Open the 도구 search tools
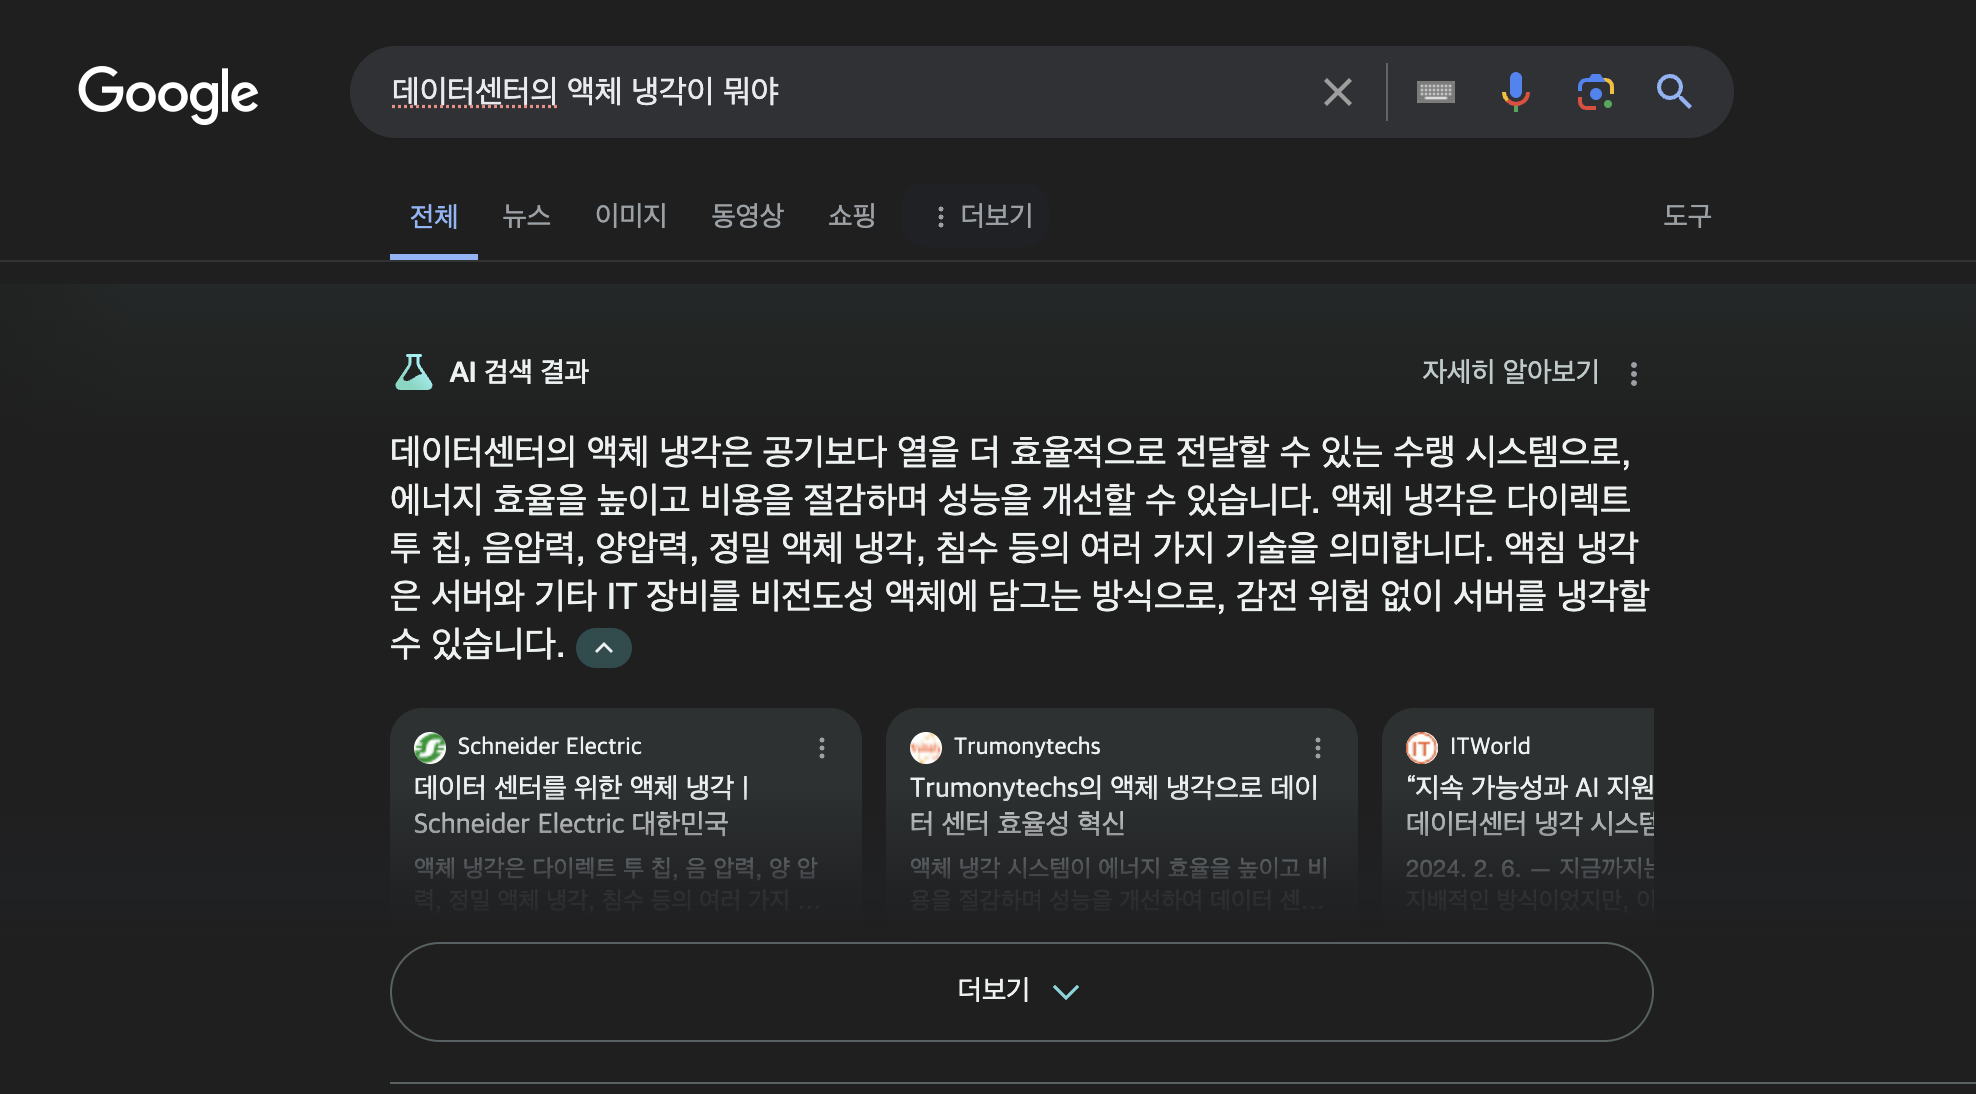The width and height of the screenshot is (1976, 1094). click(1686, 215)
